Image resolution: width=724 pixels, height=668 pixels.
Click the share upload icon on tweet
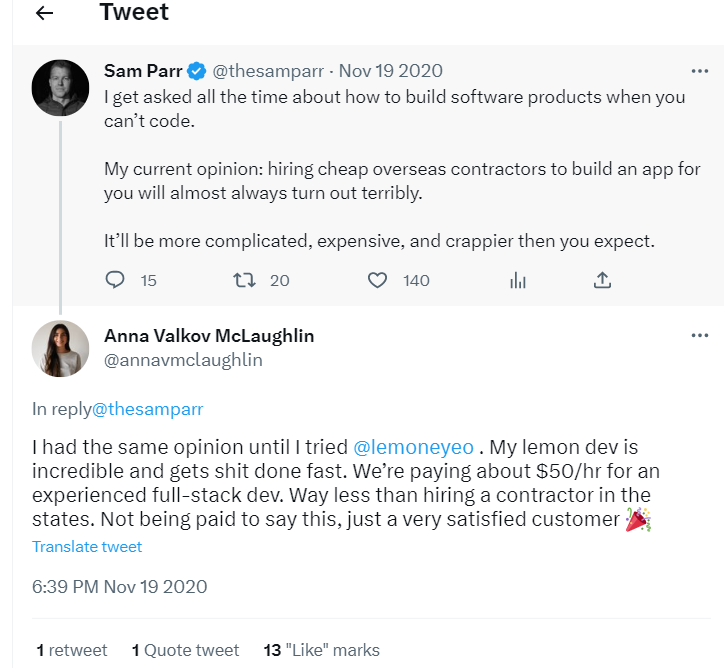tap(602, 280)
